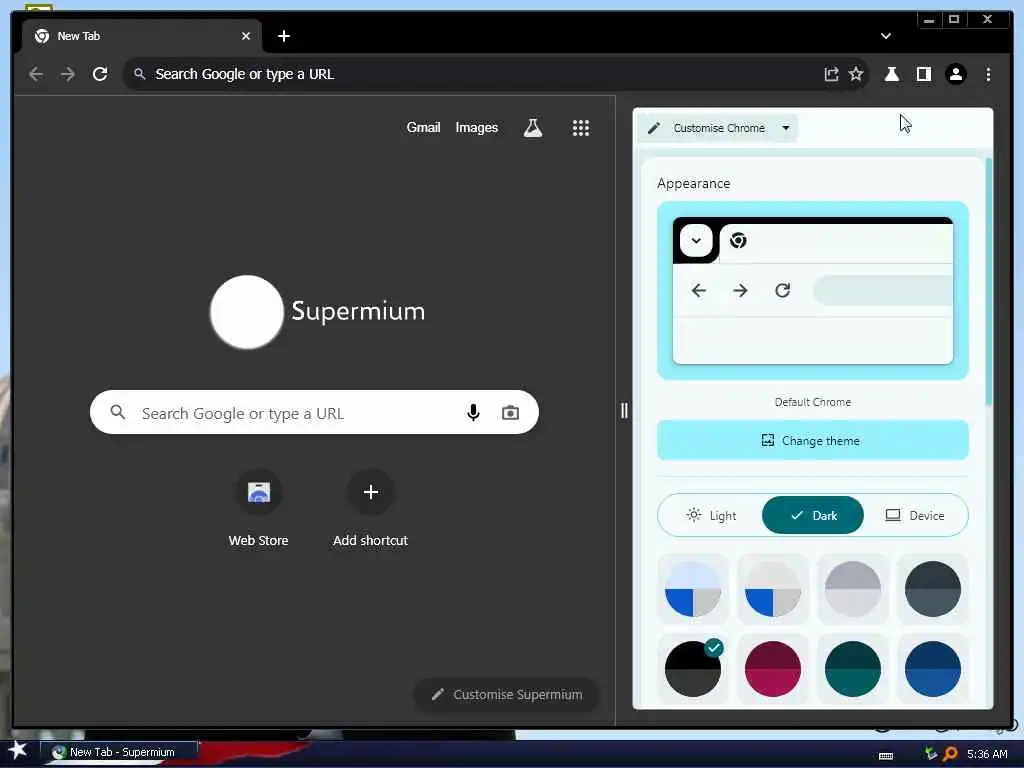
Task: Click the Default Chrome label
Action: [812, 402]
